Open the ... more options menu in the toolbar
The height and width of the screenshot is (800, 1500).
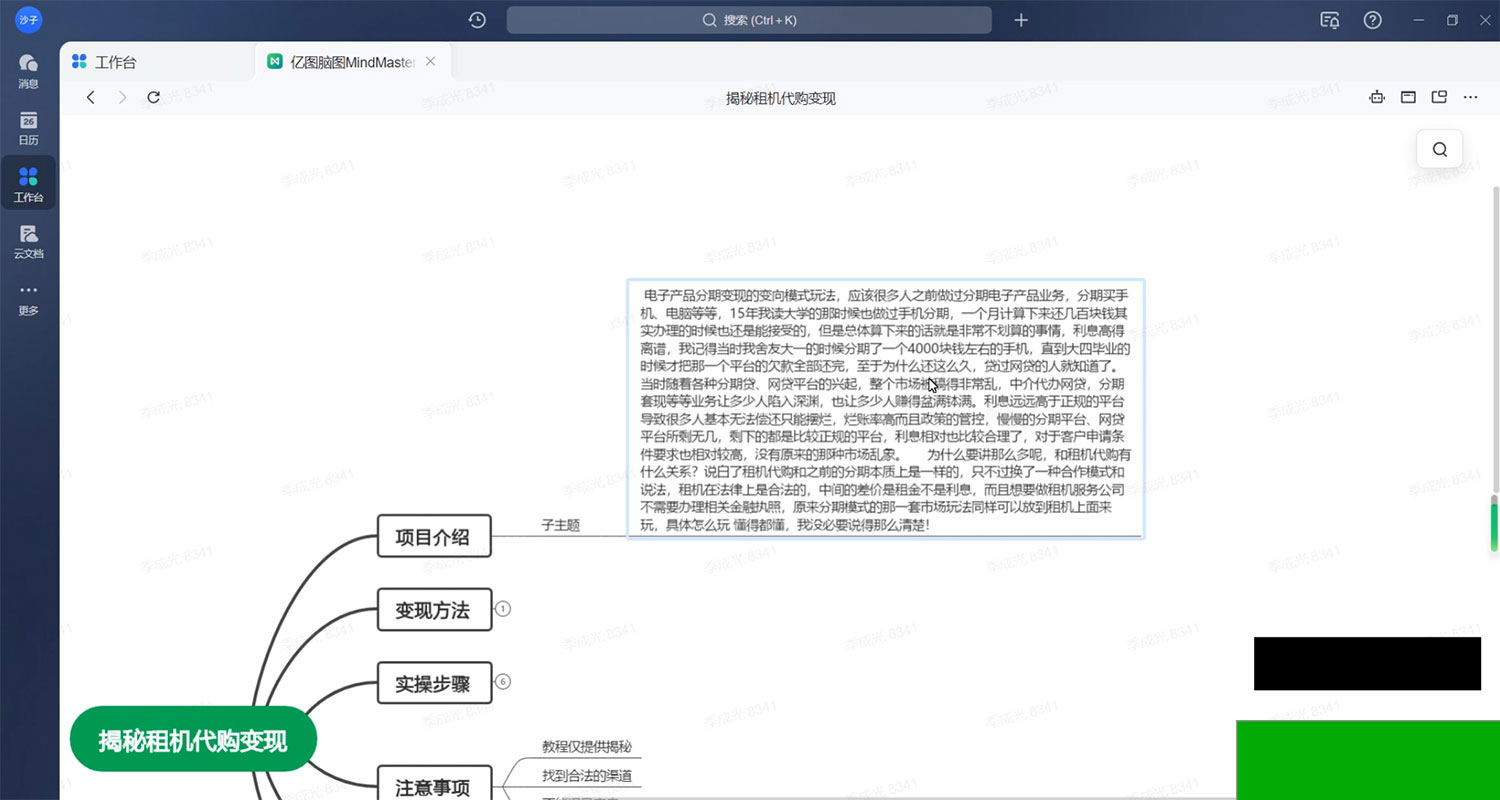pyautogui.click(x=1470, y=97)
